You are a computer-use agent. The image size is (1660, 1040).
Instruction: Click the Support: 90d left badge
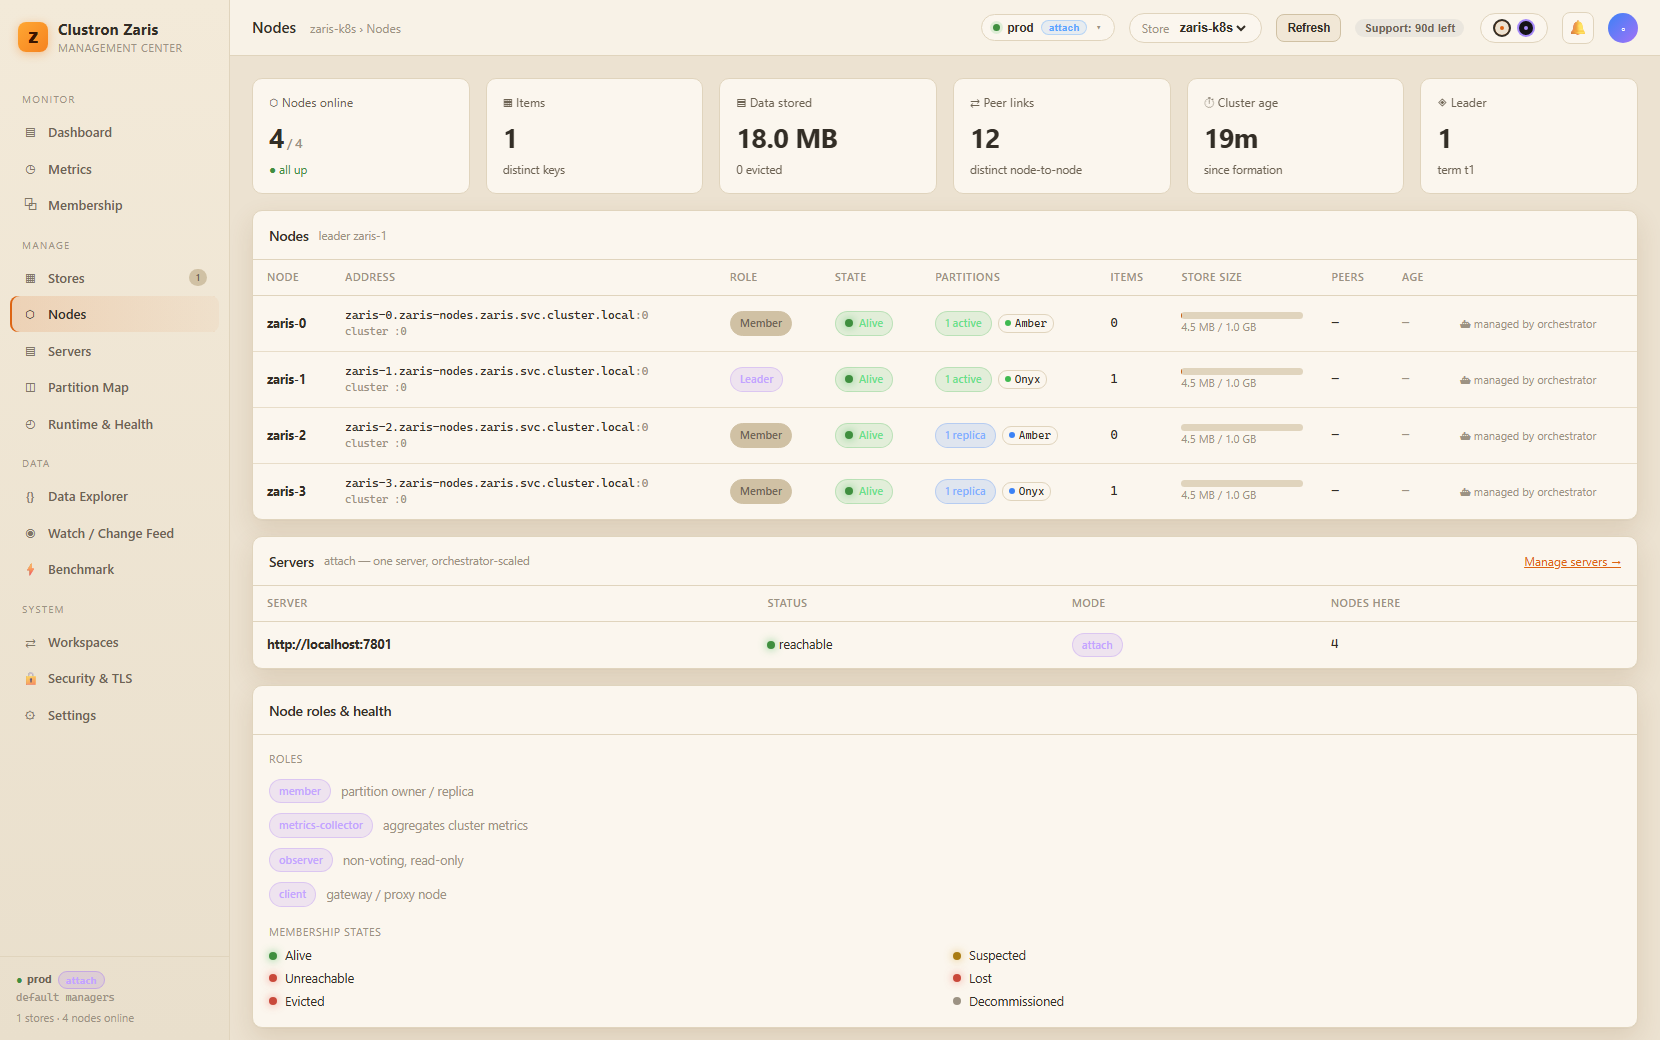[x=1410, y=28]
